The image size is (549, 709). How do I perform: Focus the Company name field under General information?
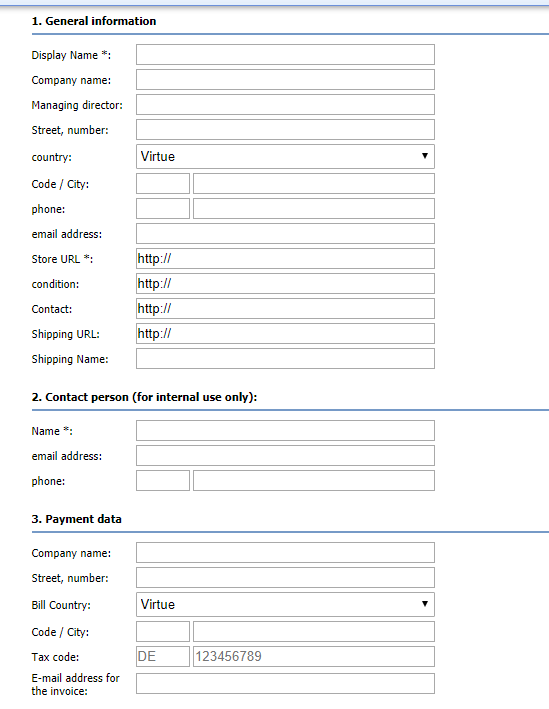tap(285, 80)
